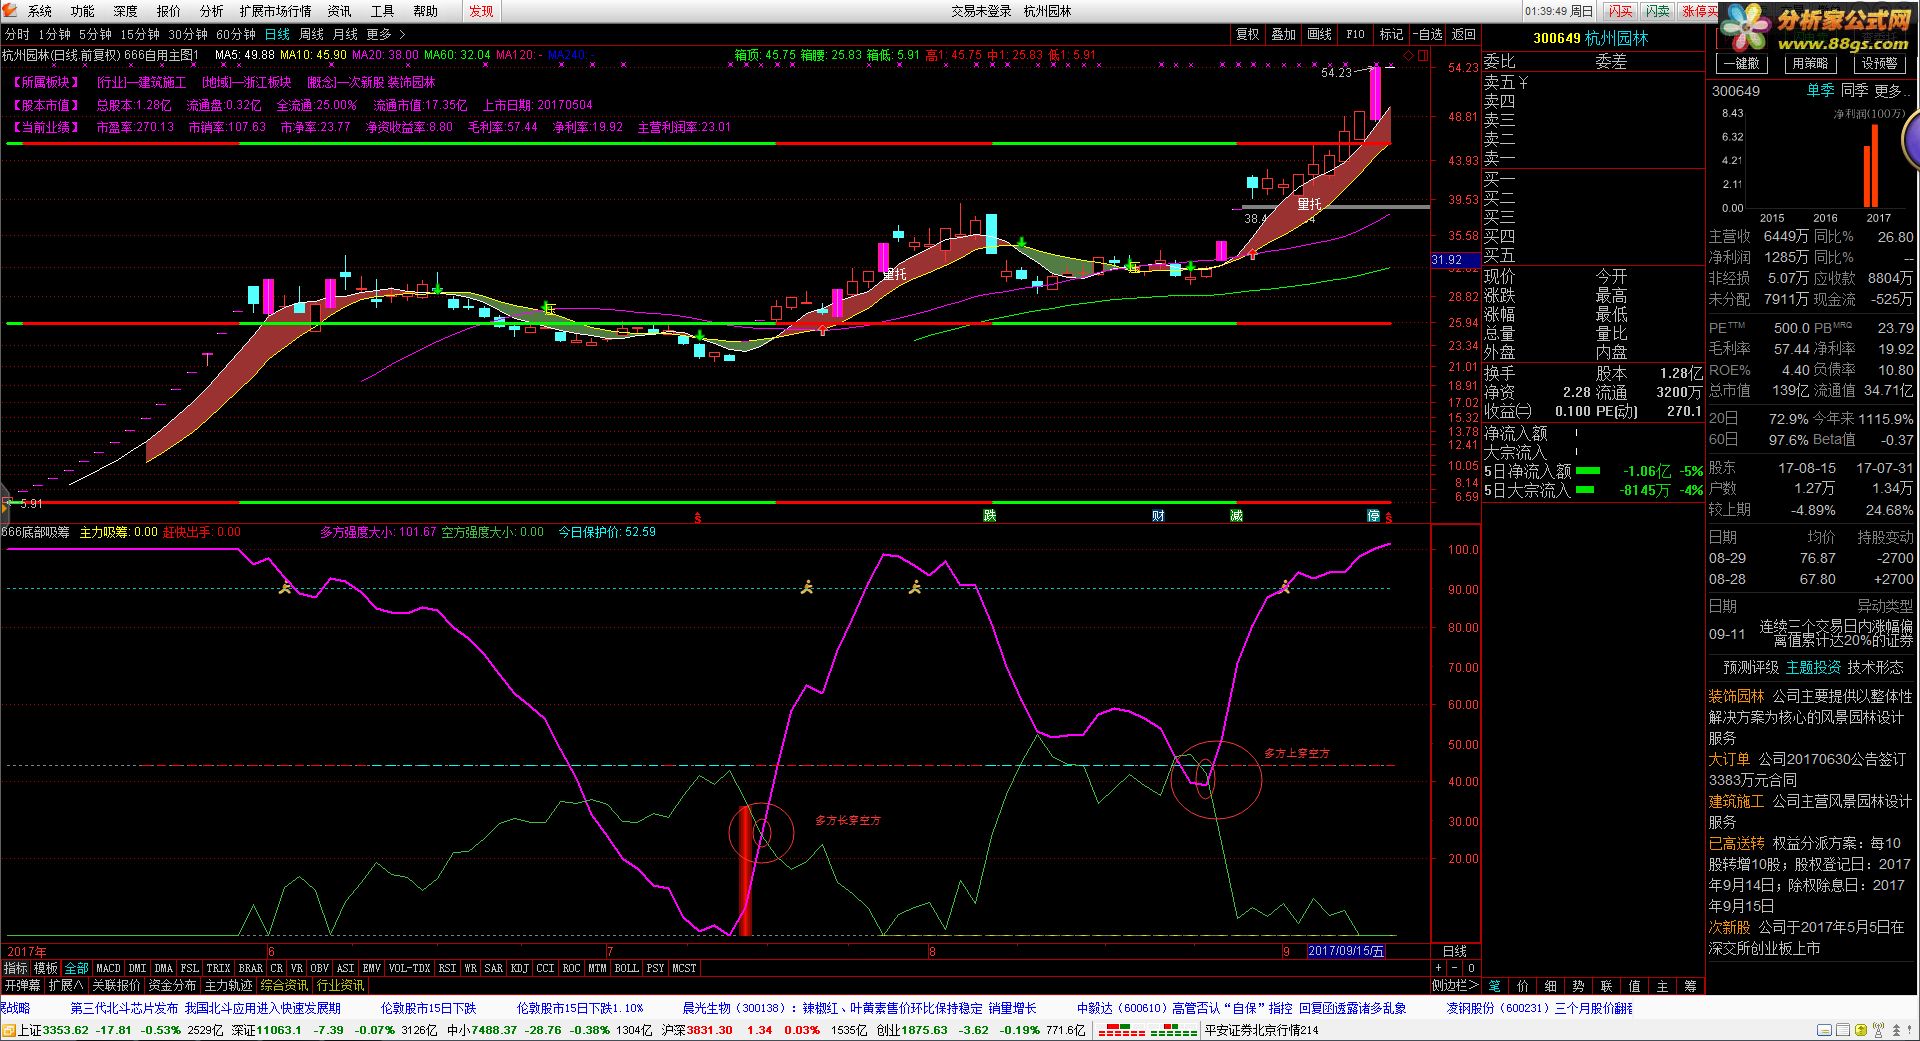1920x1041 pixels.
Task: Switch chart to 分时 period
Action: [x=17, y=34]
